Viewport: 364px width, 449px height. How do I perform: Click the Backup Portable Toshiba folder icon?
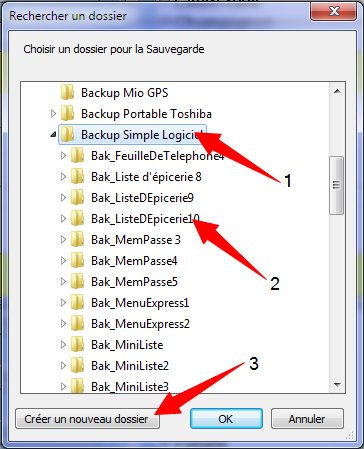[x=67, y=113]
